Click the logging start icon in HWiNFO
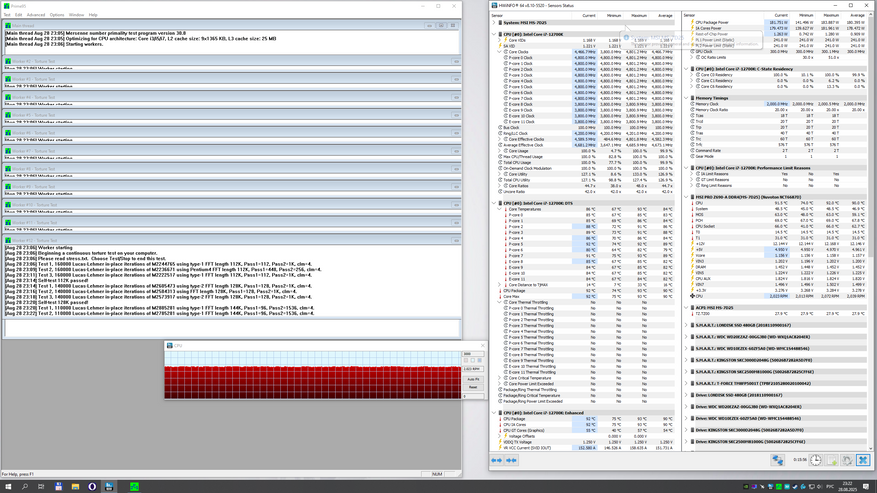 click(833, 460)
